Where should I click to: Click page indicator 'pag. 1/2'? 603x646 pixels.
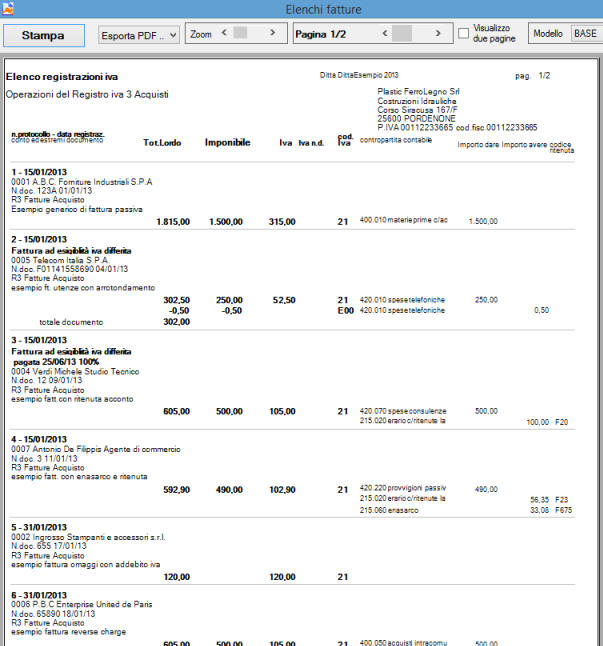(533, 76)
